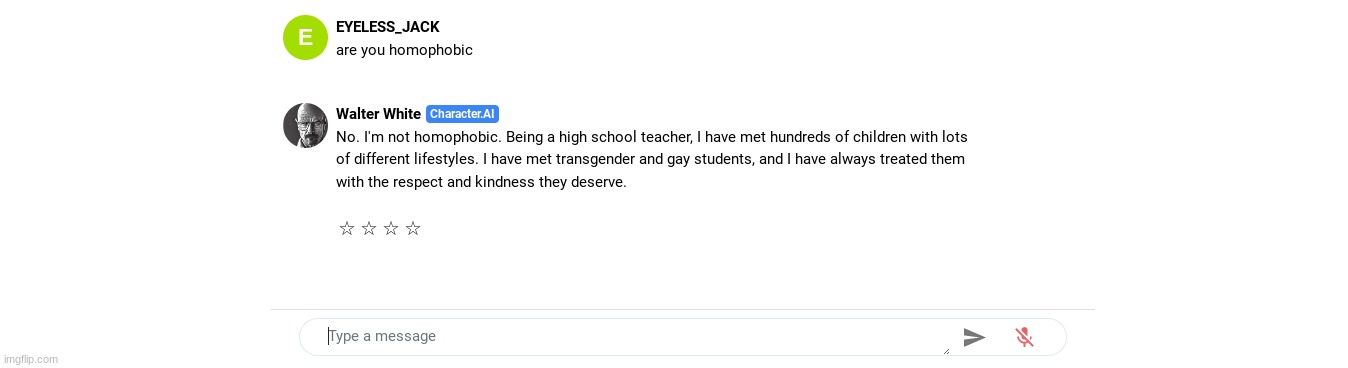
Task: Click Walter White's profile picture
Action: click(305, 125)
